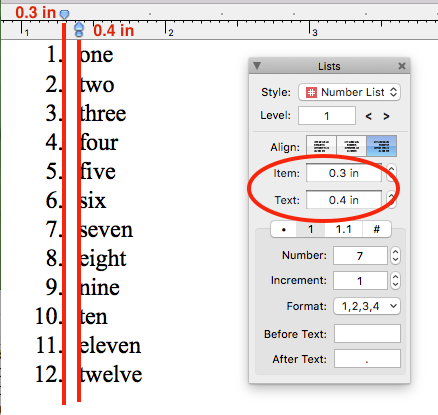Click the Before Text input field
Image resolution: width=438 pixels, height=415 pixels.
(x=367, y=333)
